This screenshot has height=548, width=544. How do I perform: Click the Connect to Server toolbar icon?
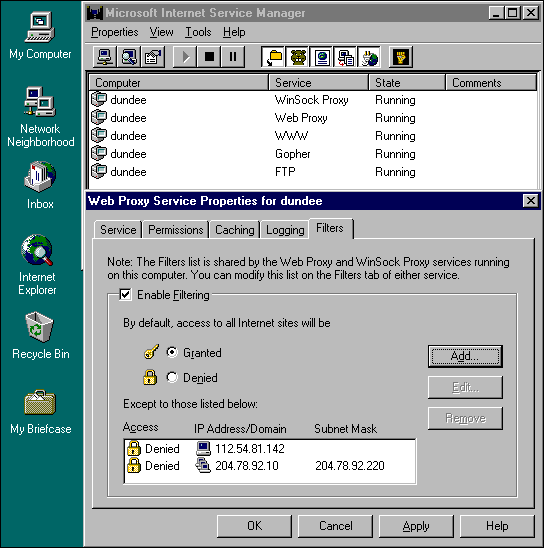105,57
